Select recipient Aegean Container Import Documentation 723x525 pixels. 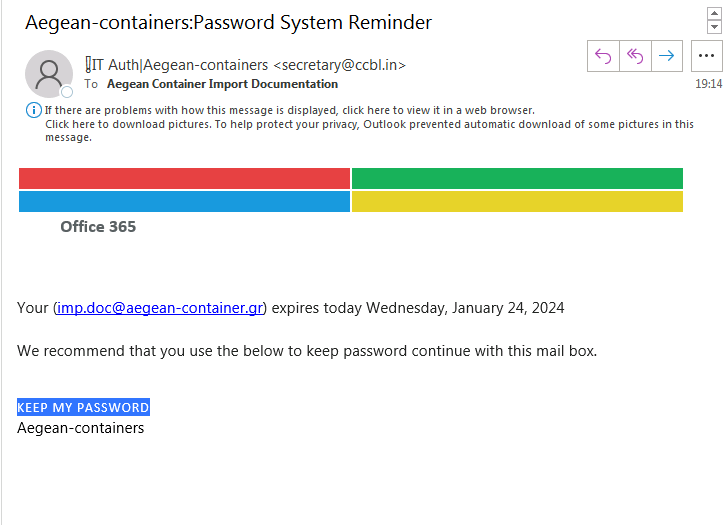[x=222, y=84]
